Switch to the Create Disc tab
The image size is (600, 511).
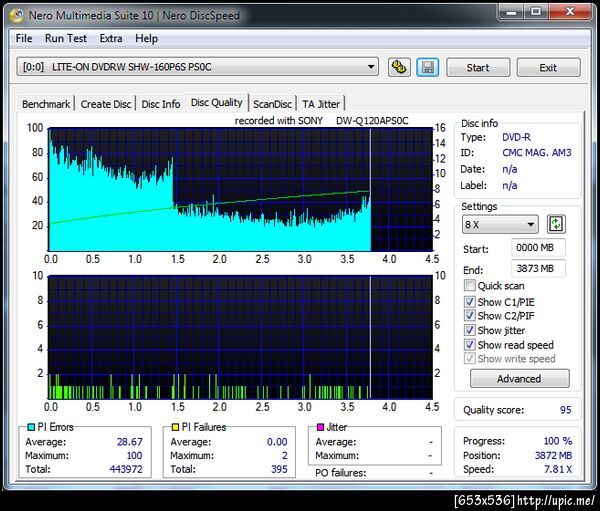[x=106, y=104]
